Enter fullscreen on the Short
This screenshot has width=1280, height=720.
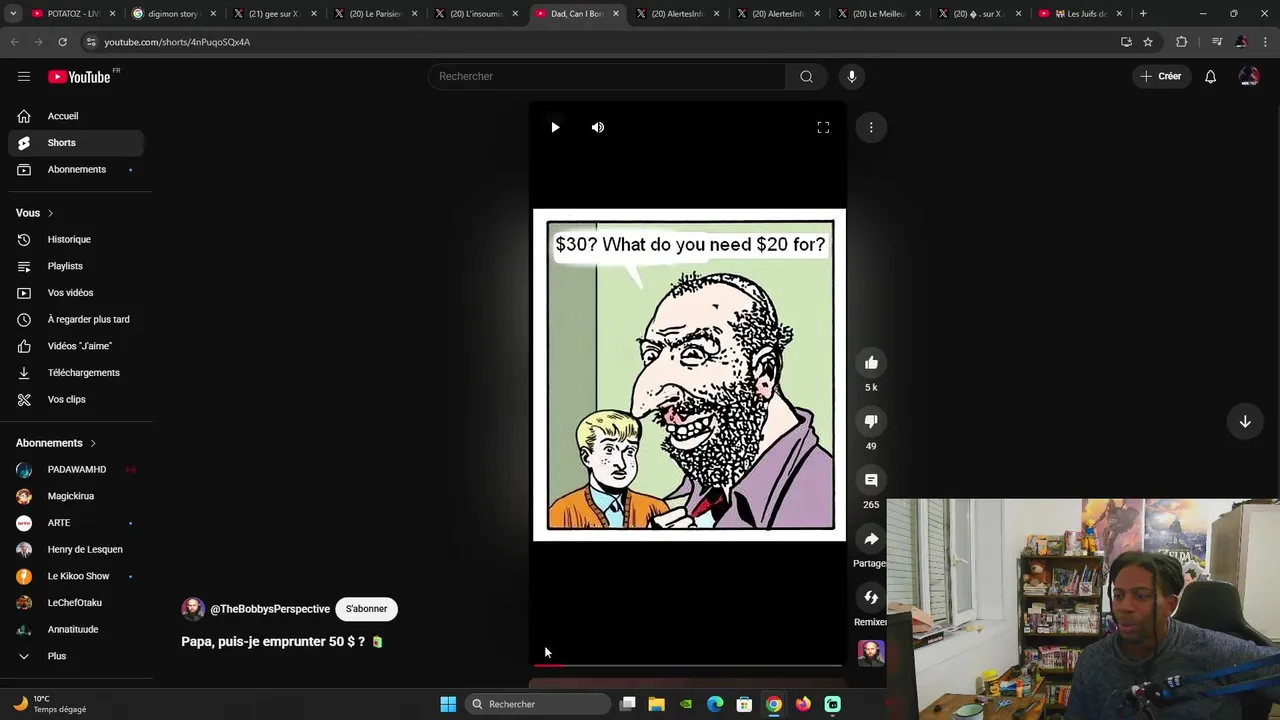coord(823,127)
